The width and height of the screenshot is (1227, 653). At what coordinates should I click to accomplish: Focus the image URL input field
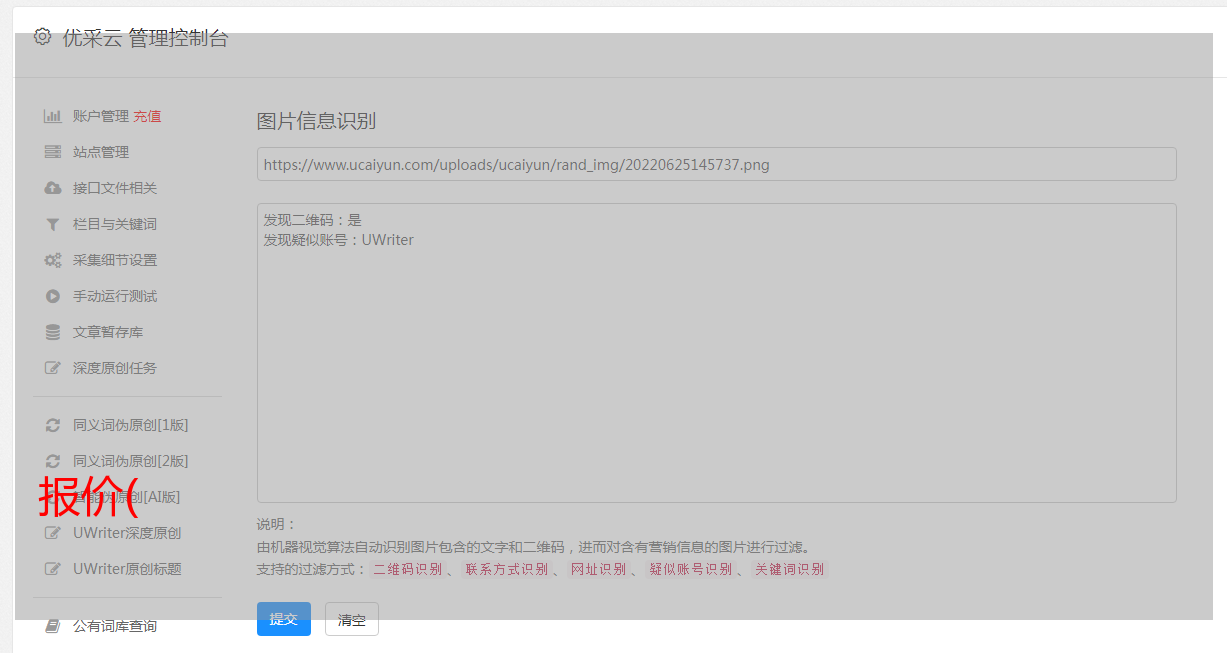tap(716, 164)
